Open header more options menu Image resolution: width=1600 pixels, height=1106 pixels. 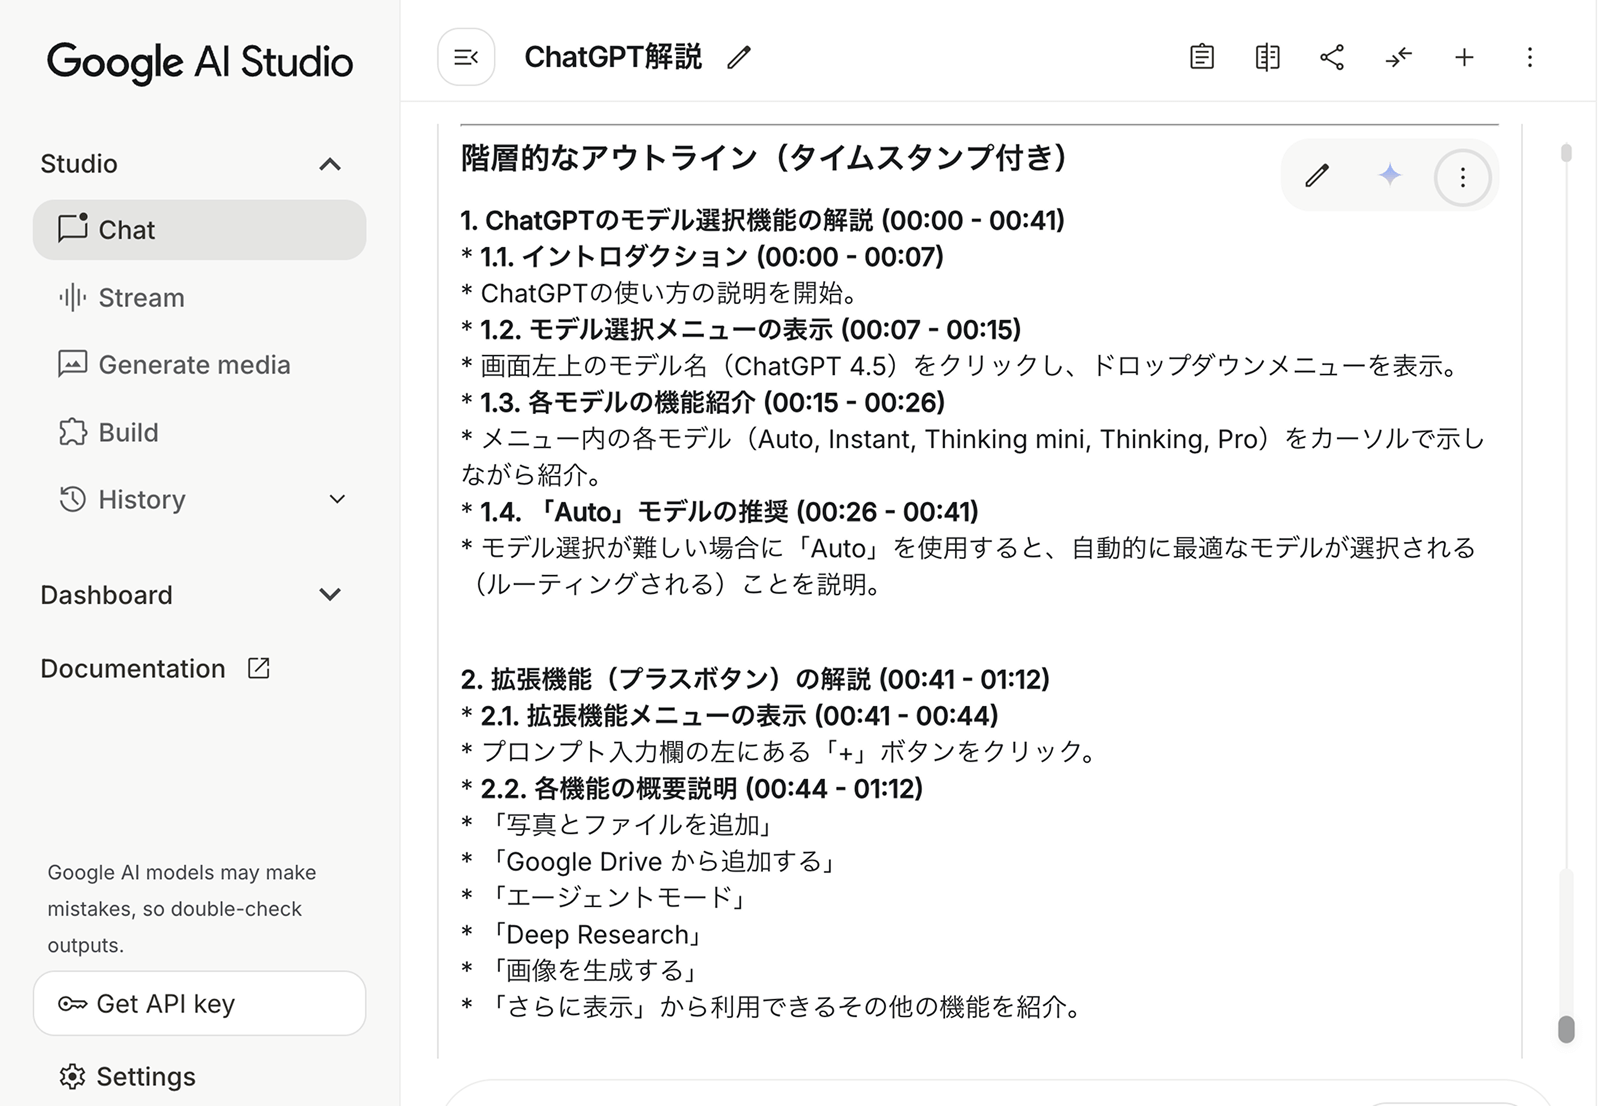[x=1529, y=57]
